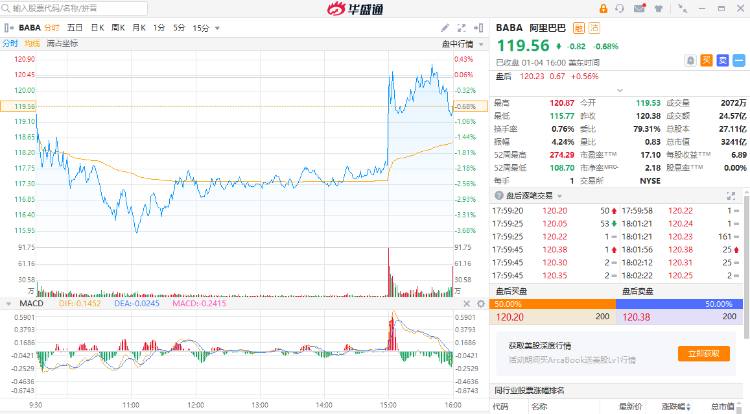Expand the after-hours quote chevron
Screen dimensions: 750x414
(620, 90)
